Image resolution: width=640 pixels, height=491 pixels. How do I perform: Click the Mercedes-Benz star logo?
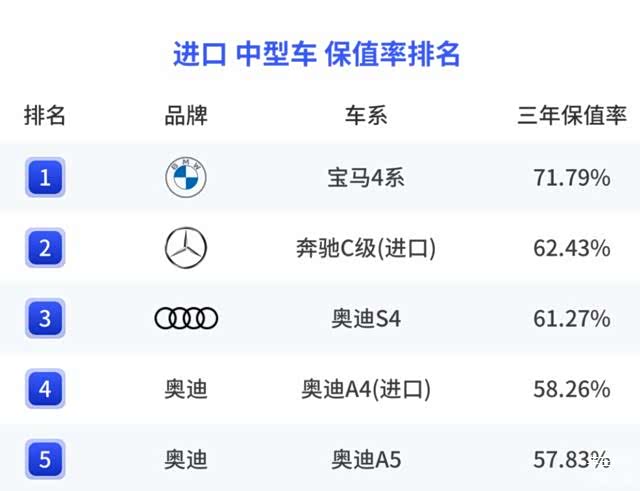click(186, 248)
